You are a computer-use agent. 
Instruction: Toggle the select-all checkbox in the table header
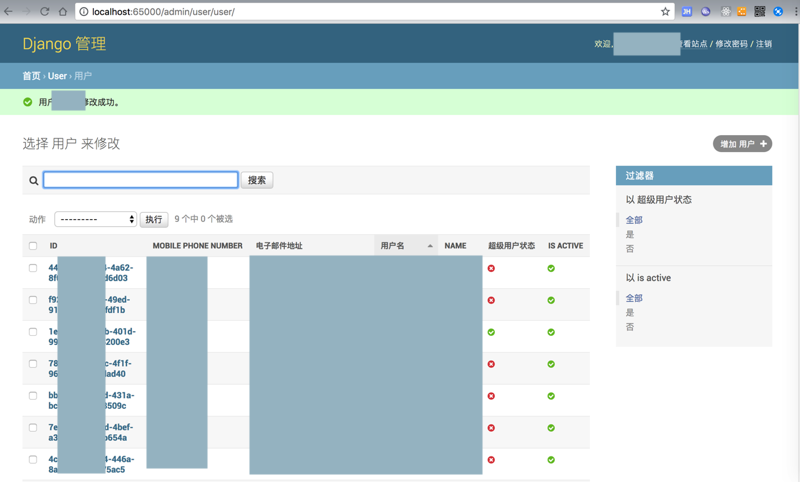(33, 246)
